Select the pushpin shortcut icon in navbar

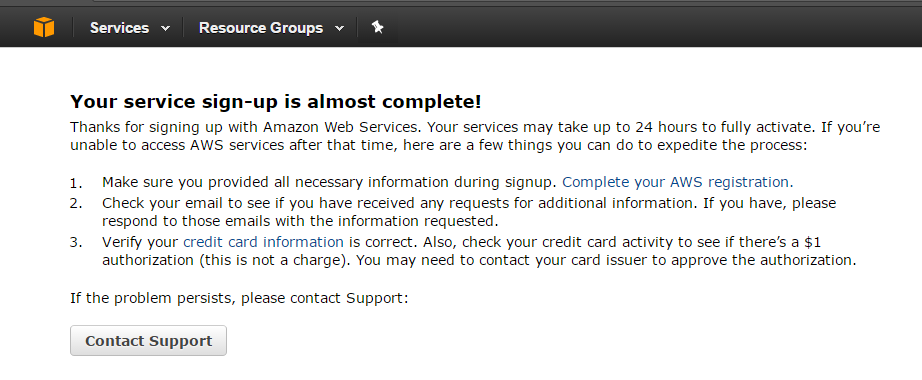pyautogui.click(x=378, y=27)
